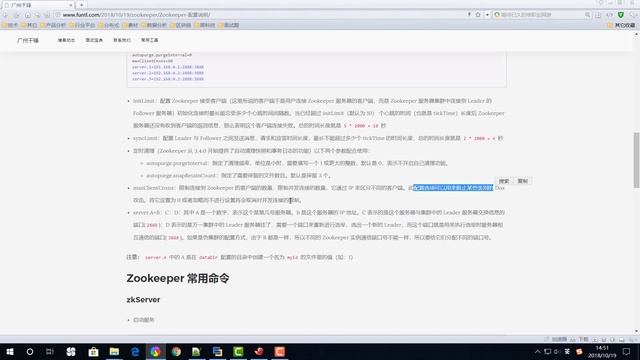The width and height of the screenshot is (640, 360).
Task: Open volume control in tray
Action: pyautogui.click(x=557, y=351)
